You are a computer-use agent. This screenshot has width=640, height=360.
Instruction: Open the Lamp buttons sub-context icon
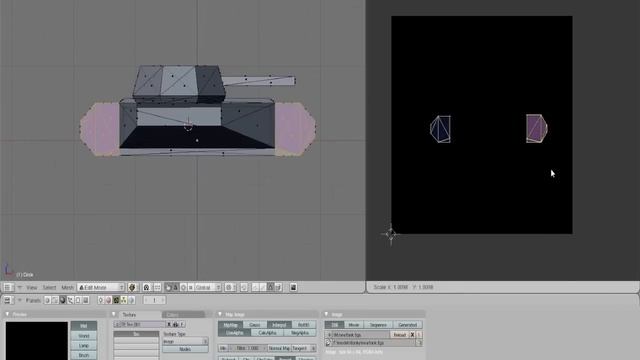pyautogui.click(x=101, y=300)
